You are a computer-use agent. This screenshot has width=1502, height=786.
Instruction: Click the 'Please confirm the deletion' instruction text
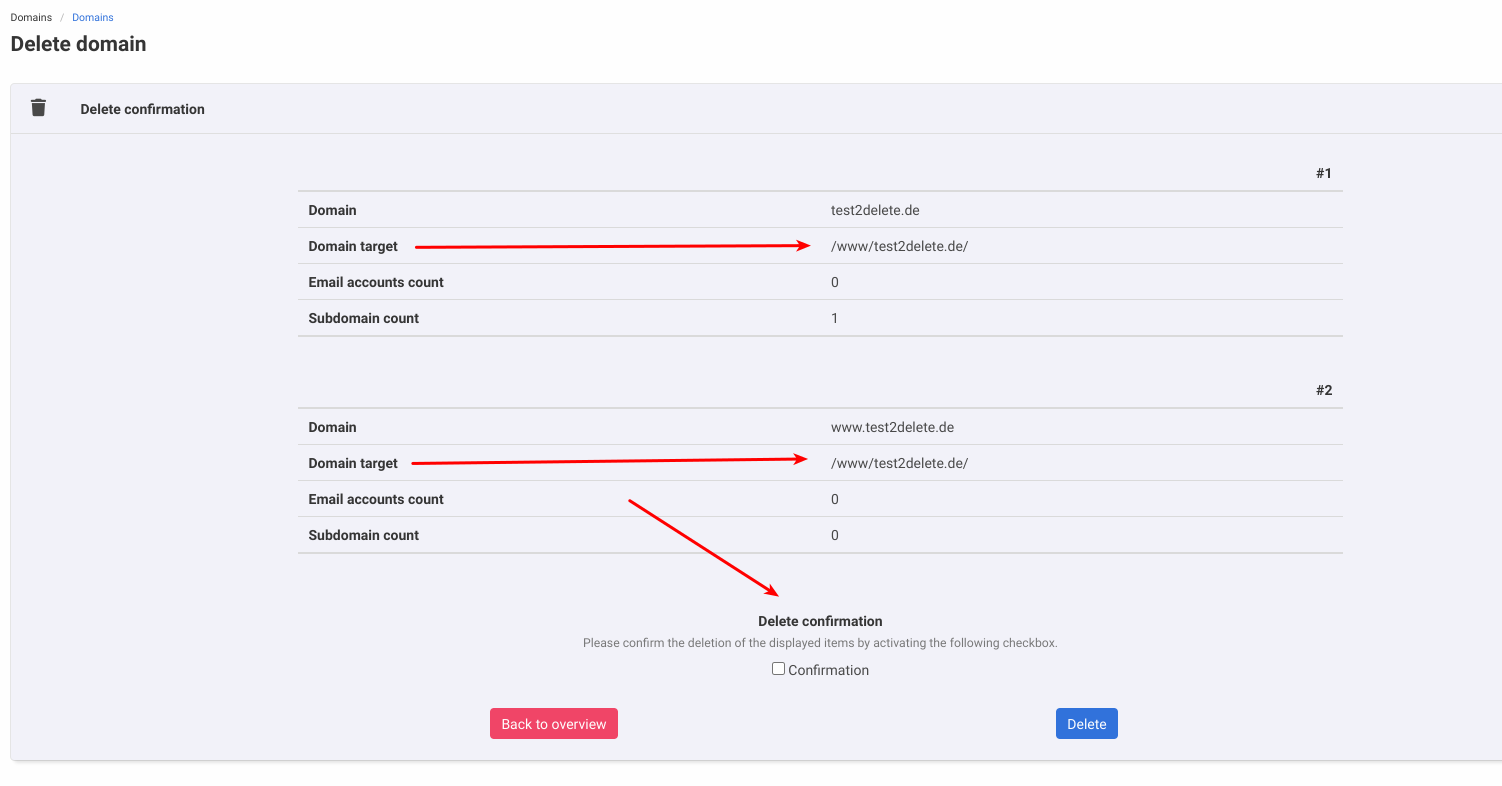[820, 643]
